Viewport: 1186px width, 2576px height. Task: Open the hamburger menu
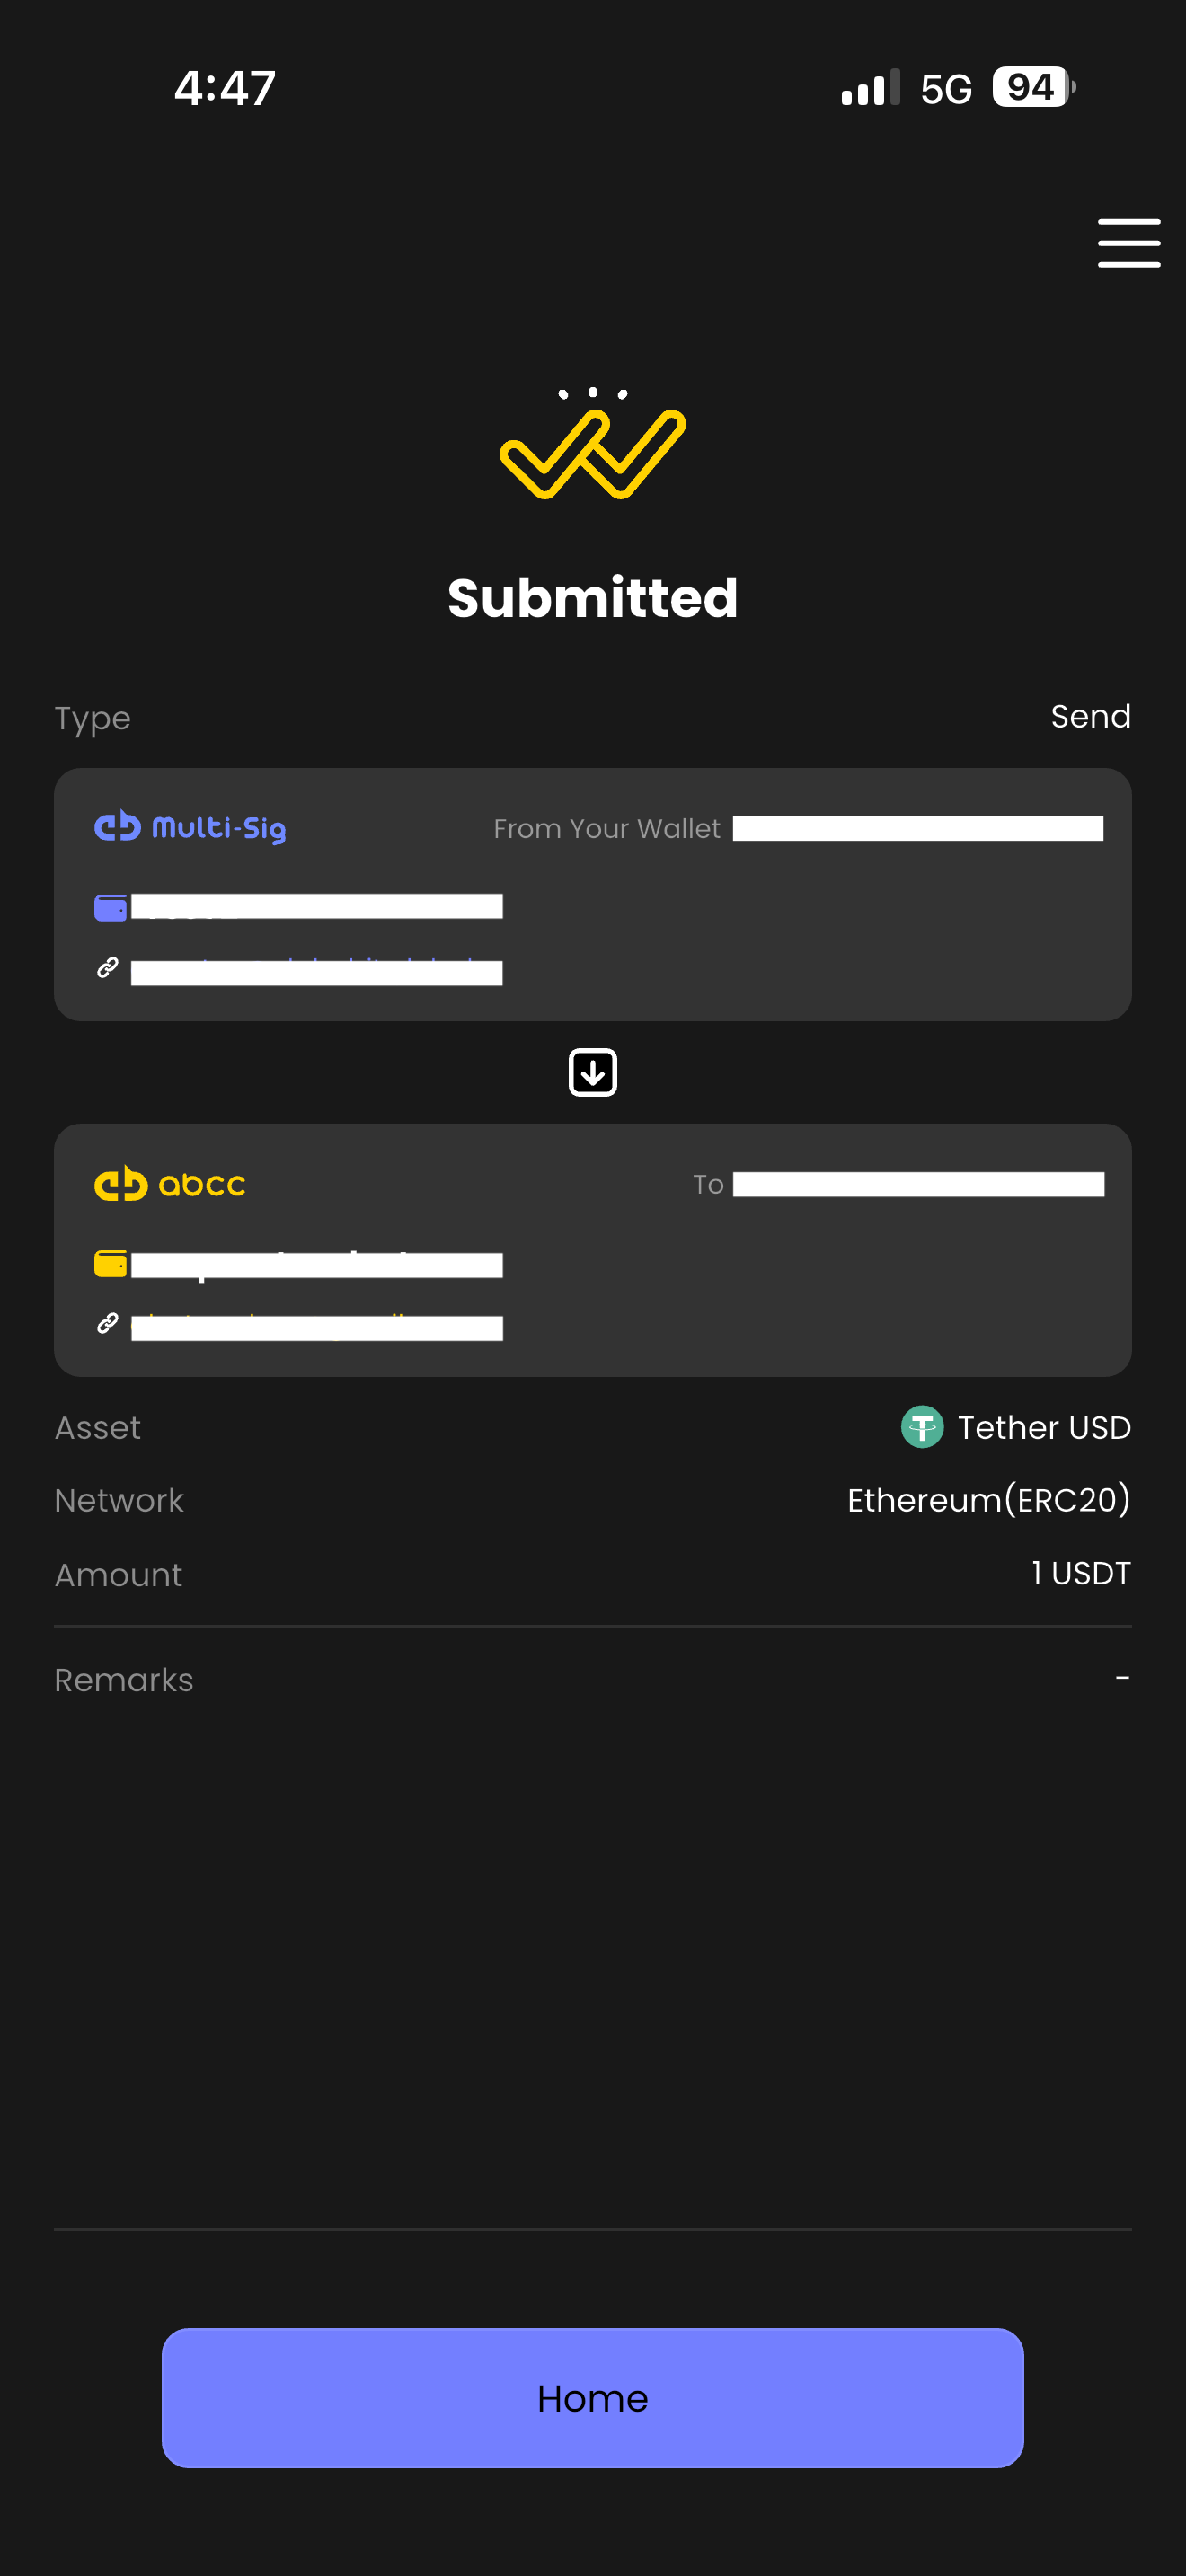click(1128, 243)
